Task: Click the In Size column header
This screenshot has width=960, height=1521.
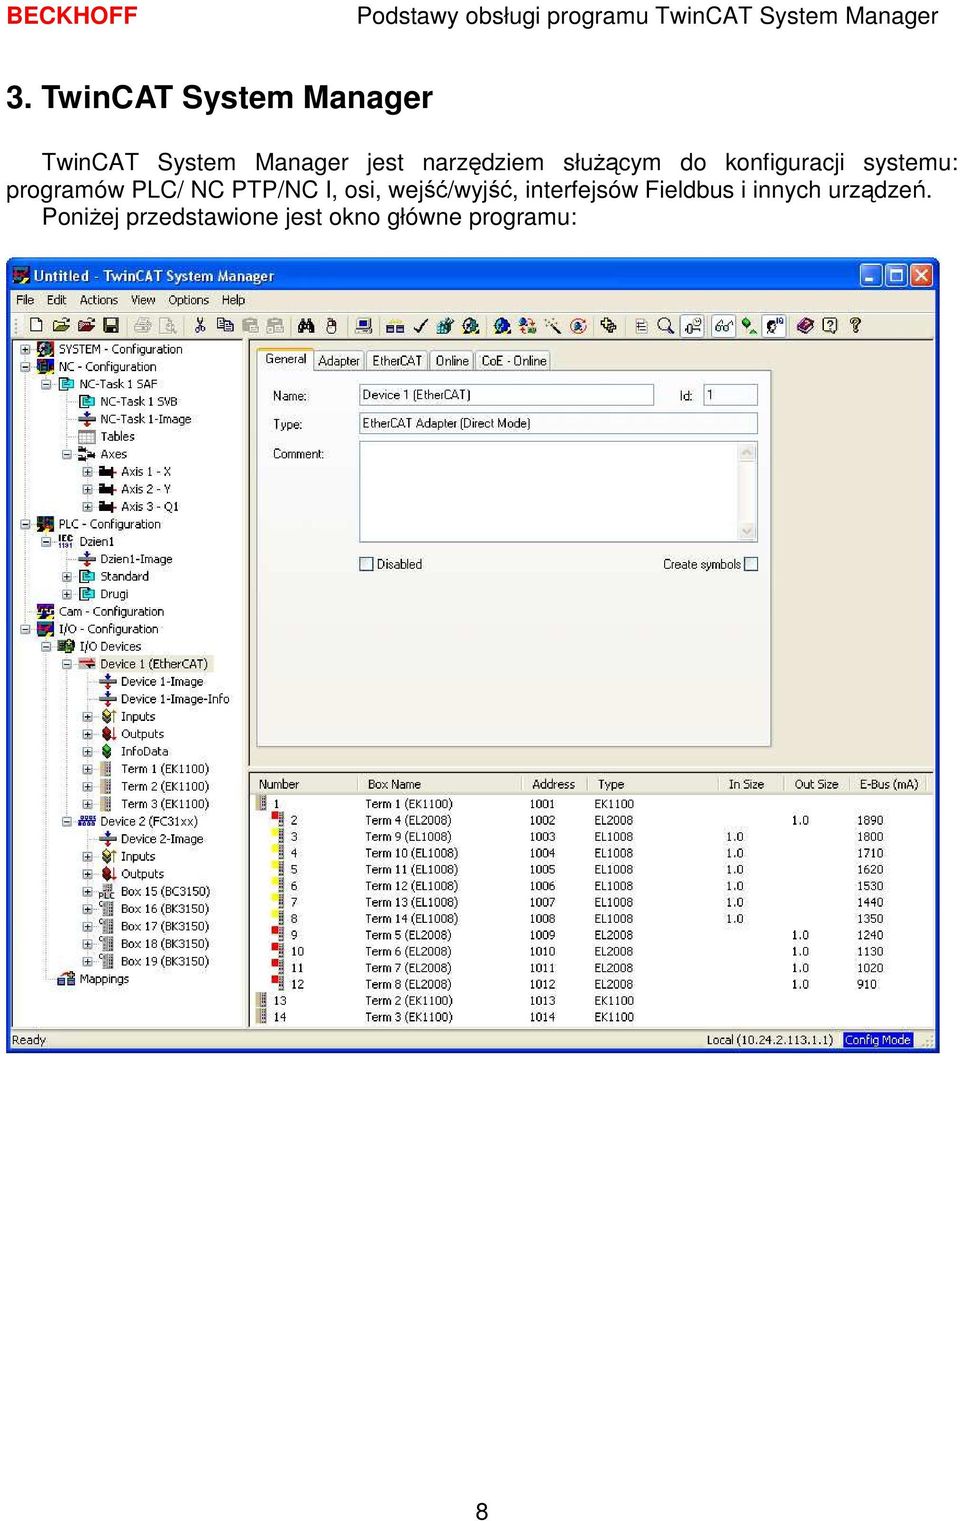Action: 746,784
